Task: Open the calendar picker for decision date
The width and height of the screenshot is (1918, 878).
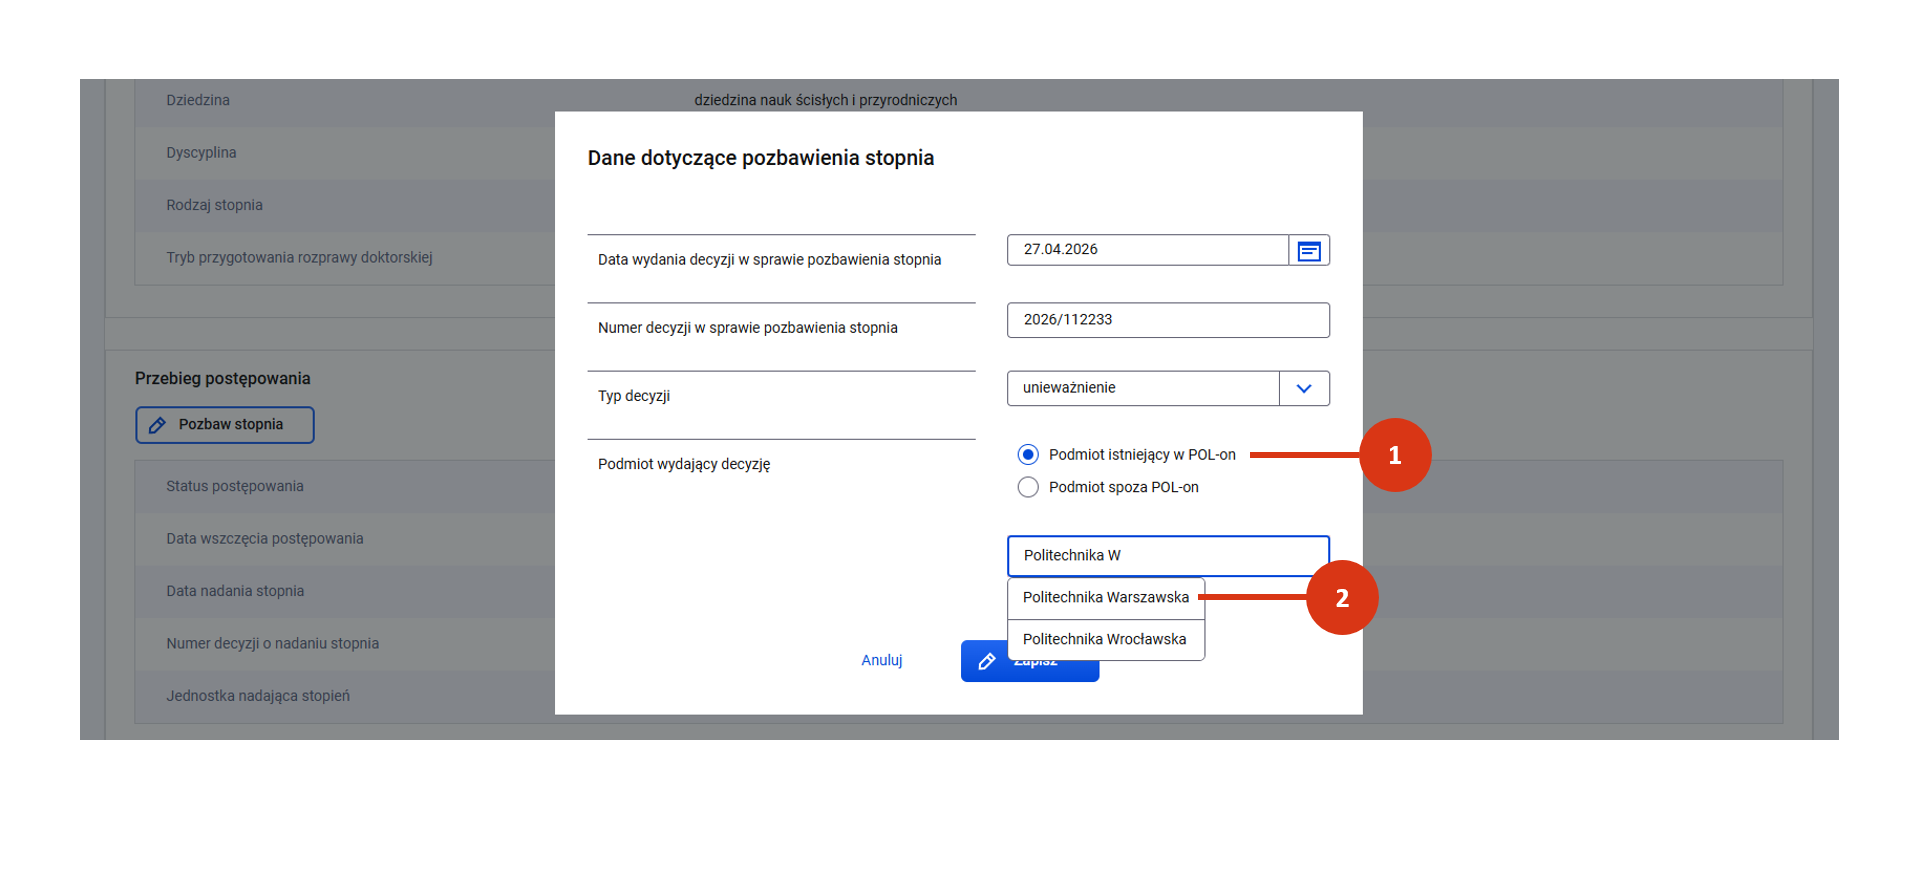Action: click(1308, 251)
